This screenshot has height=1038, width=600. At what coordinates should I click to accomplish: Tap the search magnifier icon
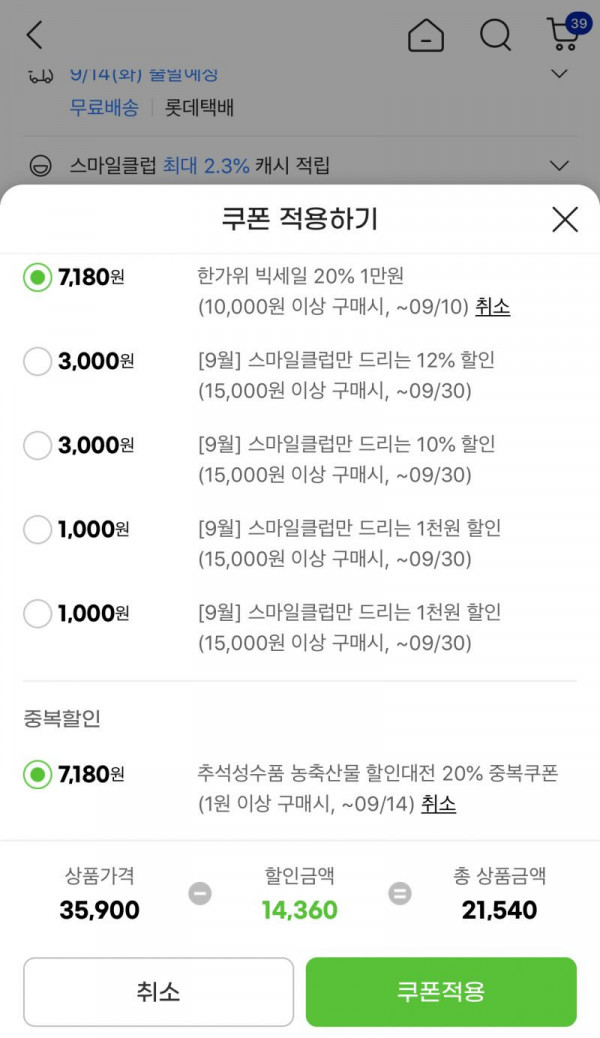pos(495,34)
